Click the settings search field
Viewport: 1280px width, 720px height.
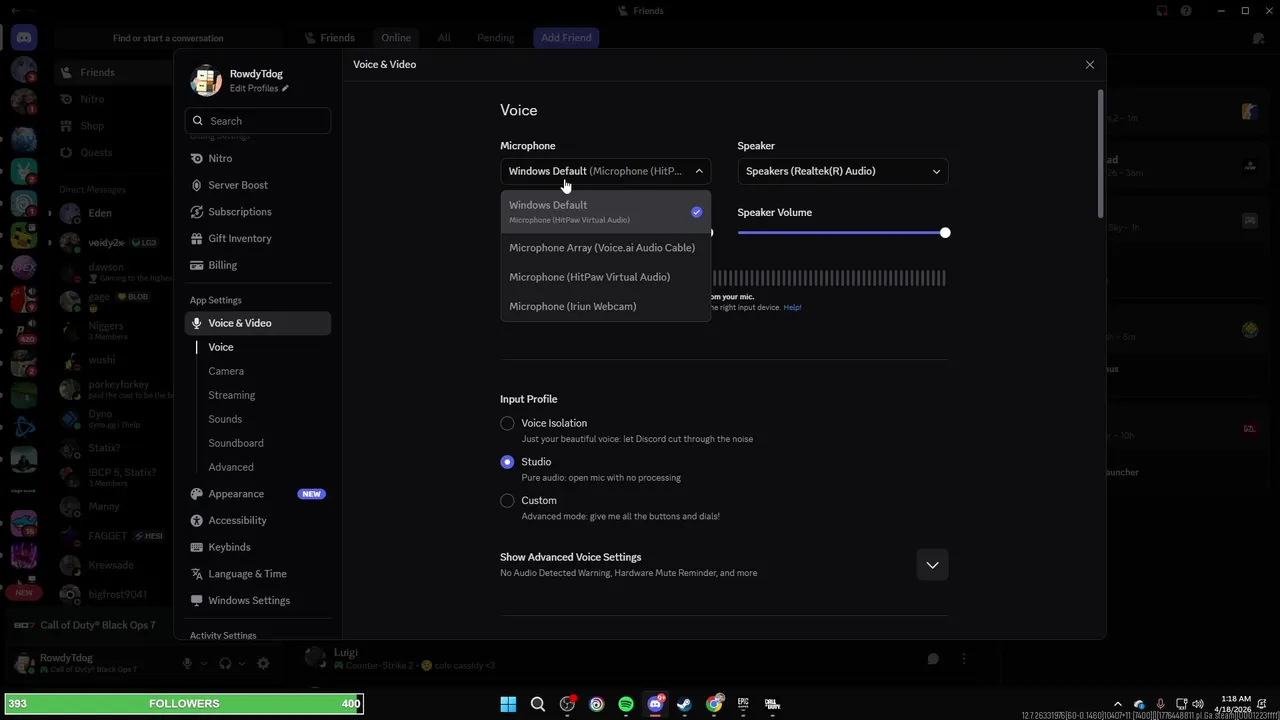click(258, 121)
